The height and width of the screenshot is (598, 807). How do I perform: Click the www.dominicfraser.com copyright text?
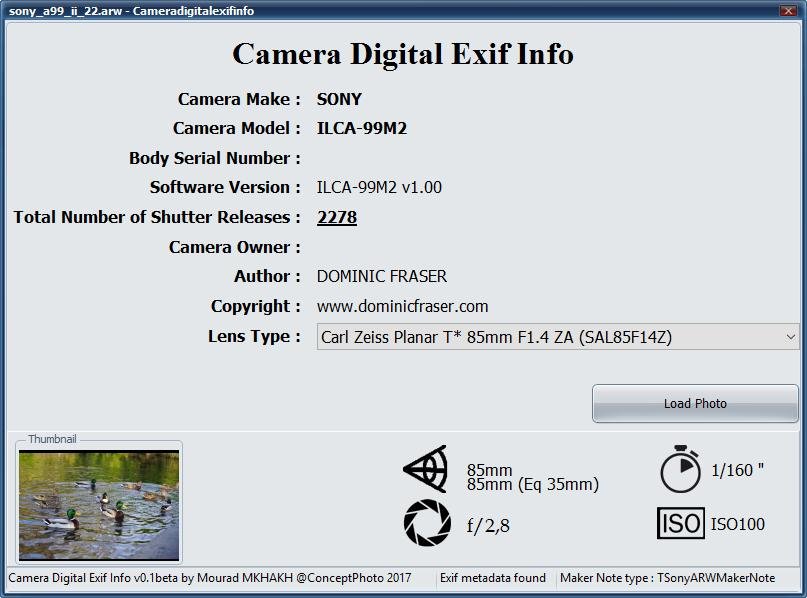(402, 306)
